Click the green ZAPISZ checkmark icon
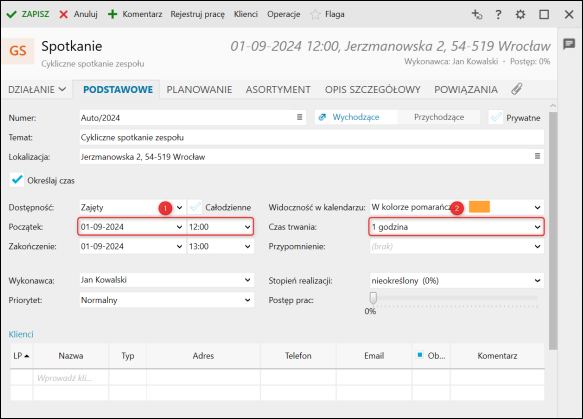 pyautogui.click(x=12, y=14)
